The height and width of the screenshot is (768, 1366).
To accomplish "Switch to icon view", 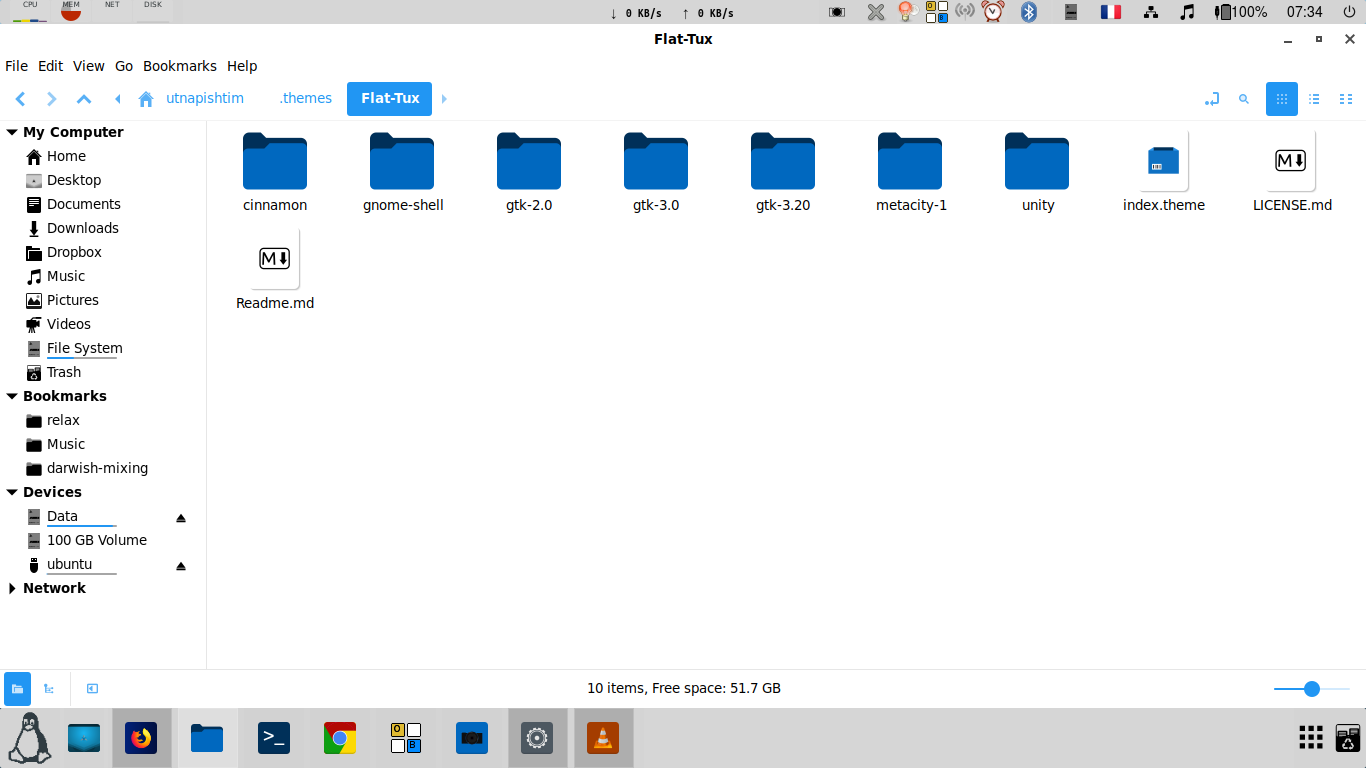I will (1282, 99).
